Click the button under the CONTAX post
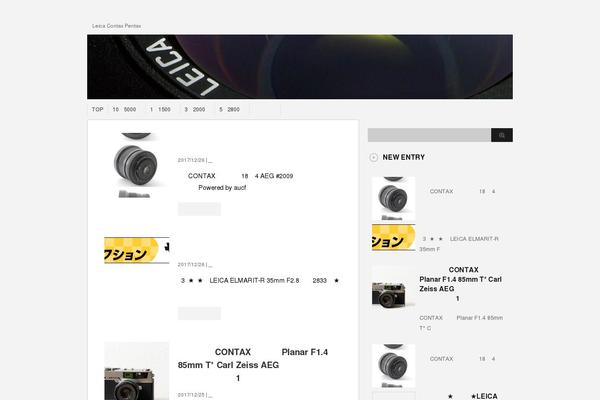600x400 pixels. tap(199, 209)
